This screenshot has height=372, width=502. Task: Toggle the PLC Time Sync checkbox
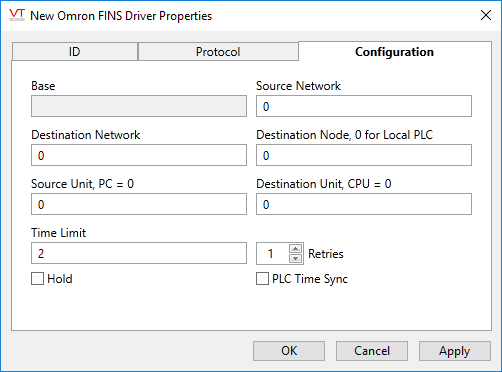262,279
